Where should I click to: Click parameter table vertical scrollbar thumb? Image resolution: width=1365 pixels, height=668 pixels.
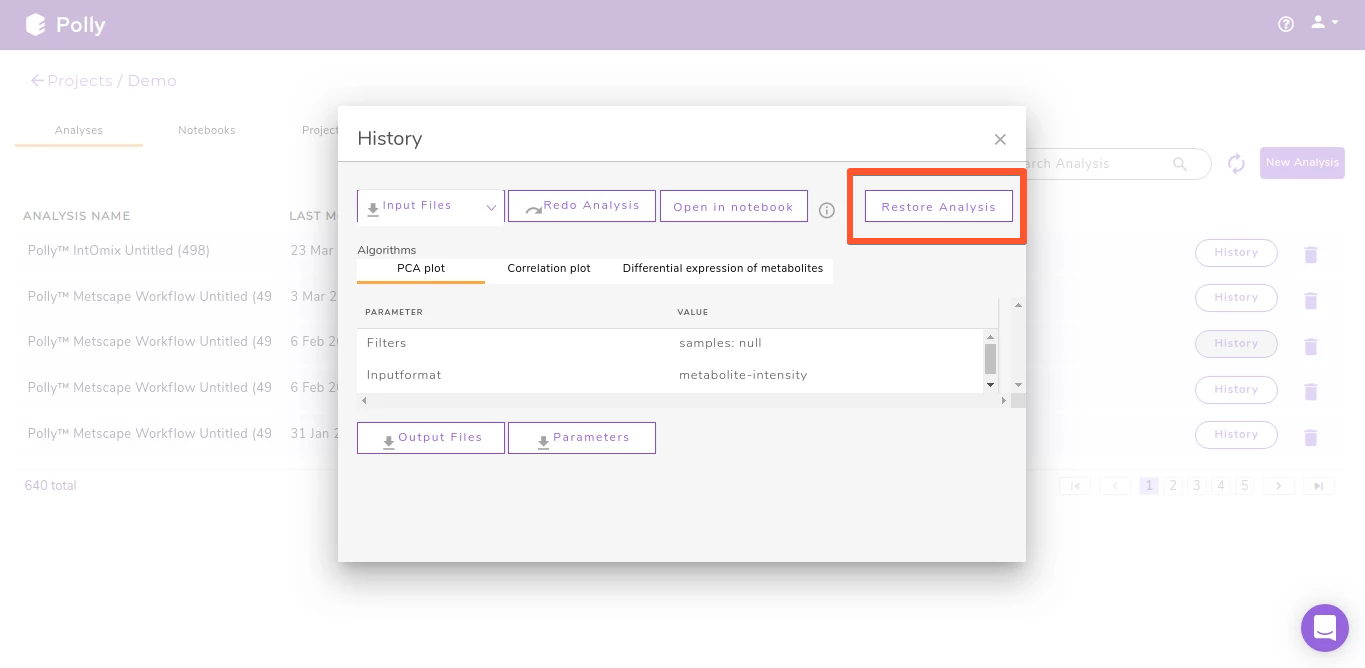(991, 359)
